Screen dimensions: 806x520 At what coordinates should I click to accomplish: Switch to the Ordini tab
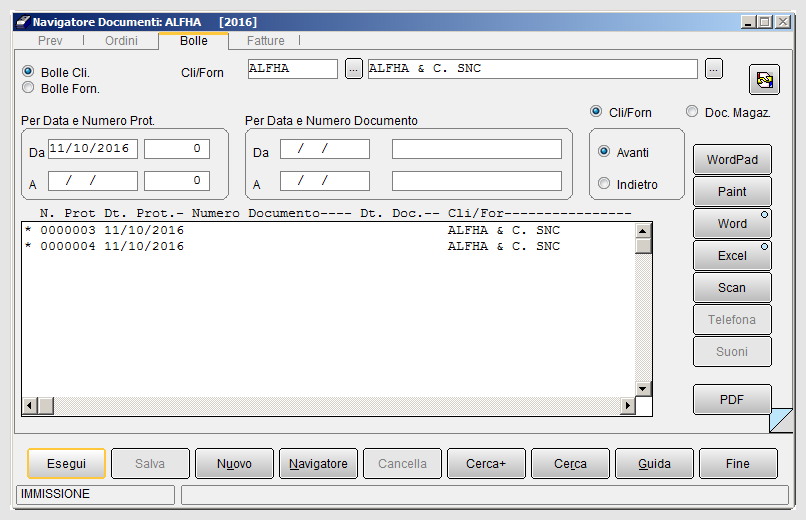(x=121, y=41)
